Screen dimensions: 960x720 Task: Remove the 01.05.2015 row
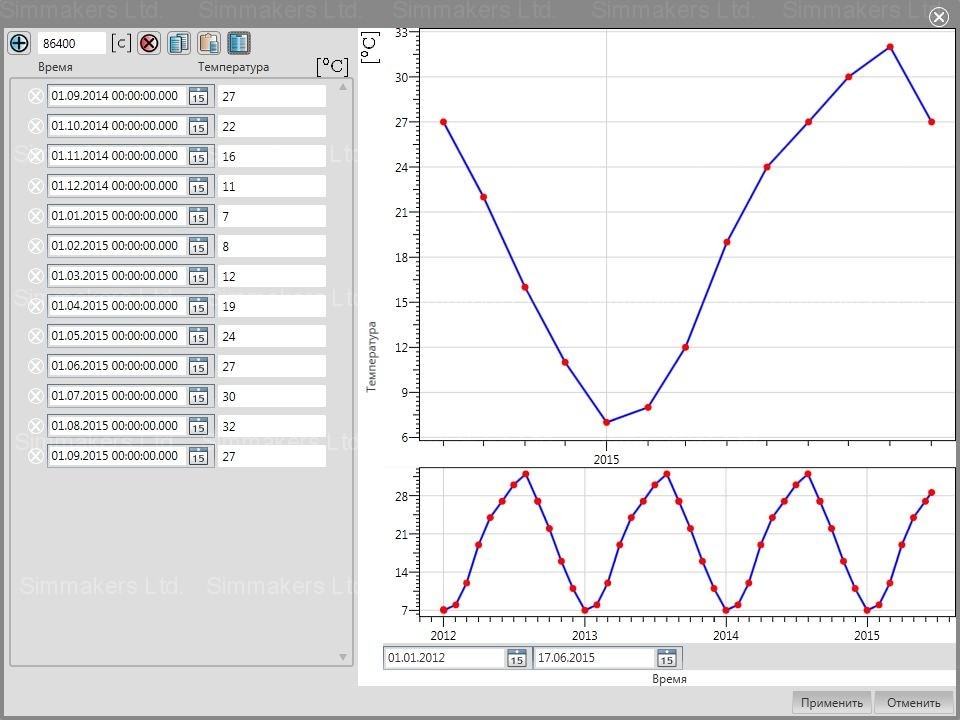point(36,336)
